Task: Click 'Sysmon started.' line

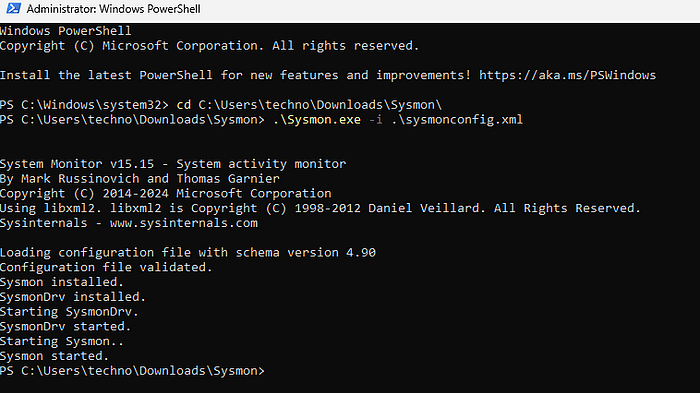Action: (x=54, y=356)
